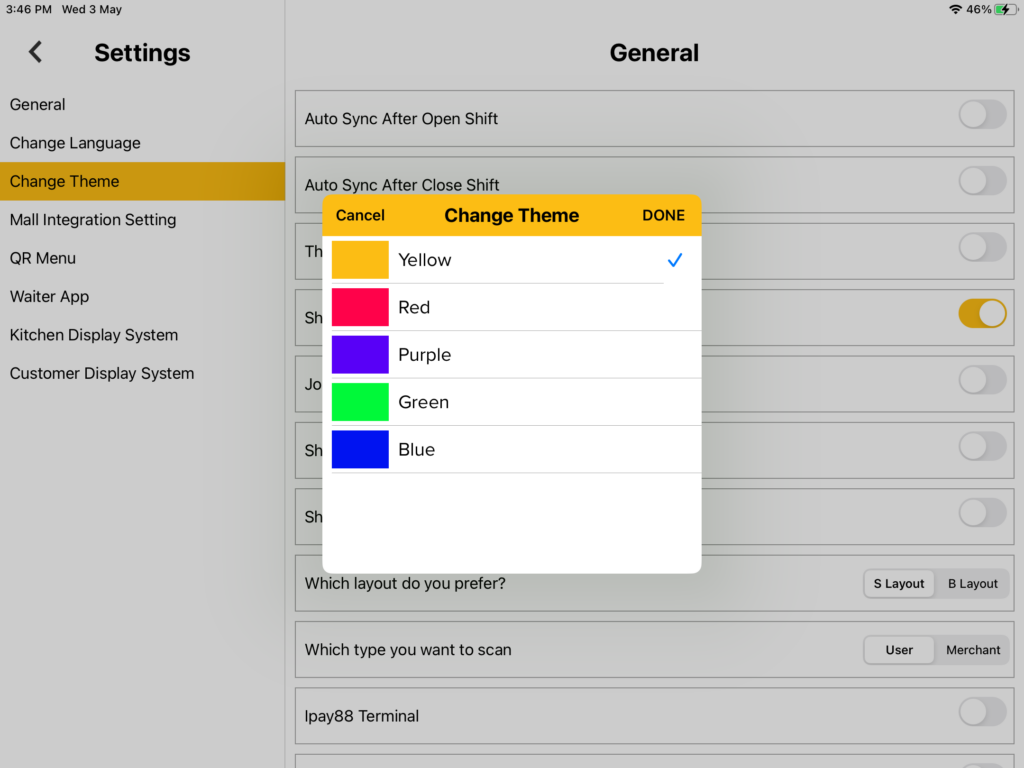Select S Layout as preferred layout
This screenshot has height=768, width=1024.
point(898,583)
